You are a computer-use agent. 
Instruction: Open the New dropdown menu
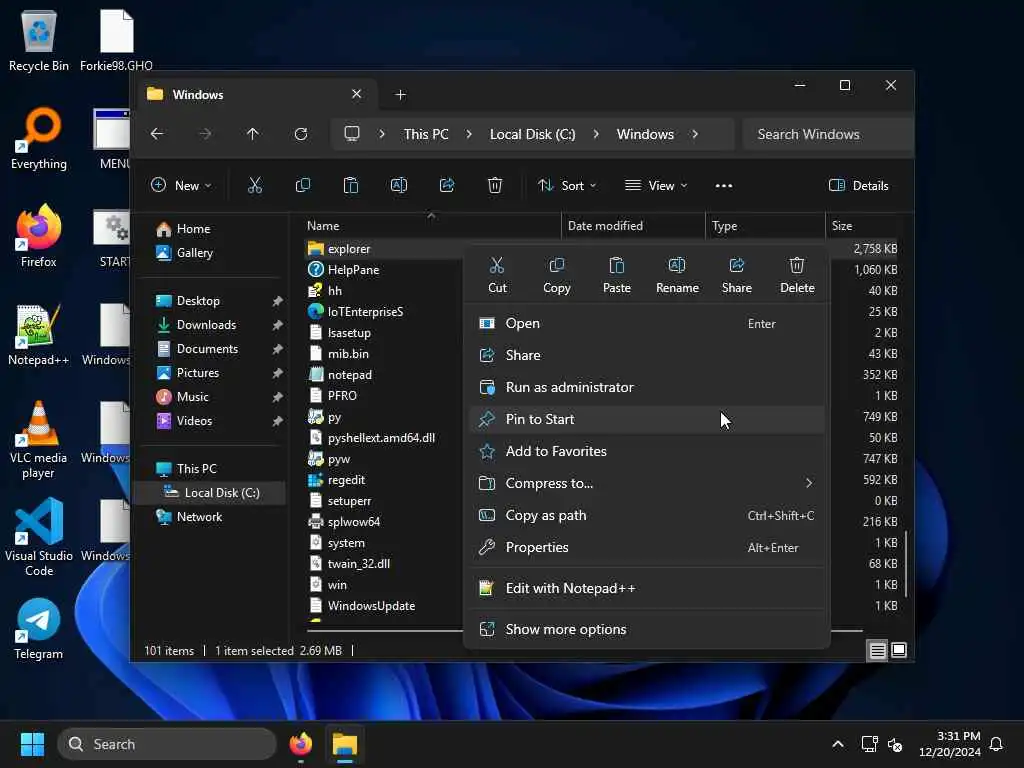181,185
